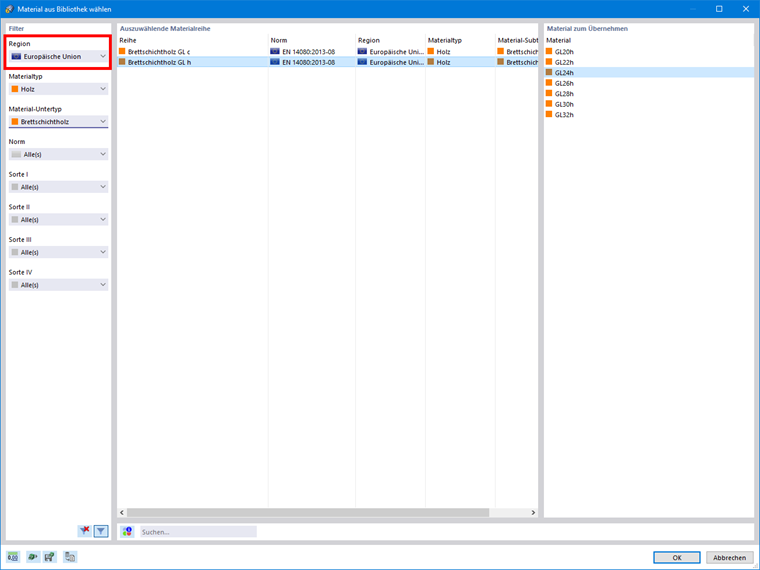Image resolution: width=760 pixels, height=570 pixels.
Task: Select row Brettschichtholz GL c
Action: point(328,51)
